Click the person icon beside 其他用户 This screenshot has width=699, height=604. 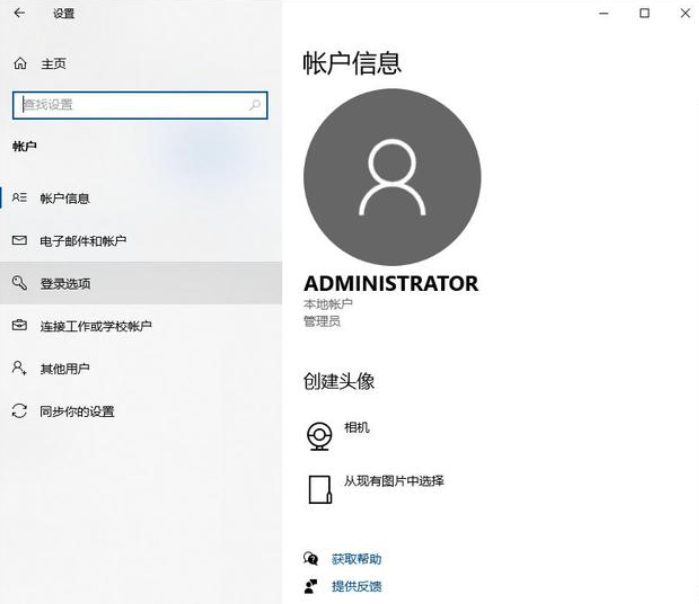[x=19, y=369]
